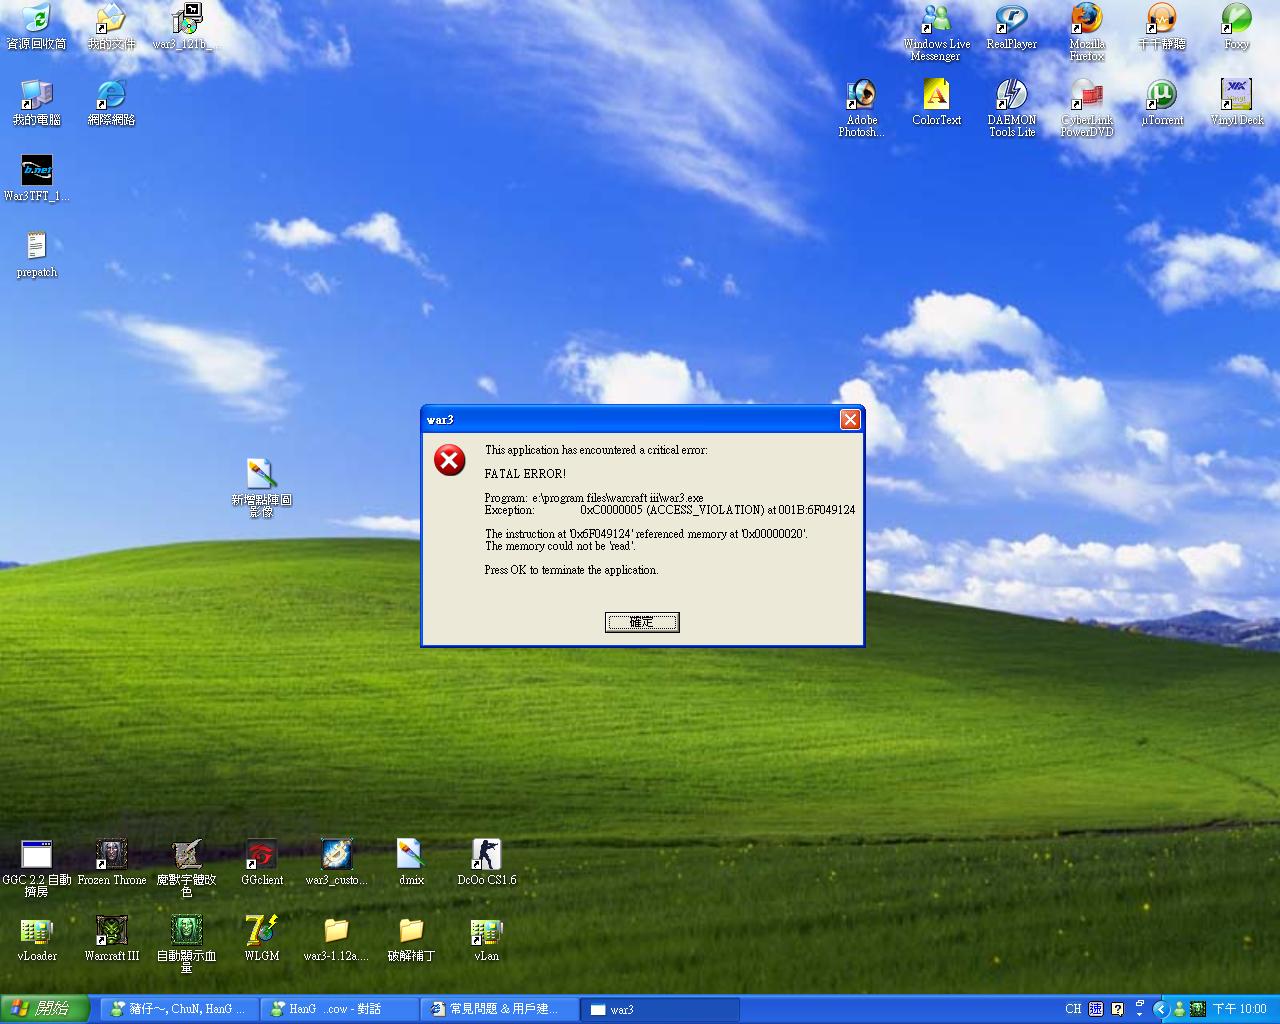
Task: Open the Windows Start (開始) menu
Action: point(44,1009)
